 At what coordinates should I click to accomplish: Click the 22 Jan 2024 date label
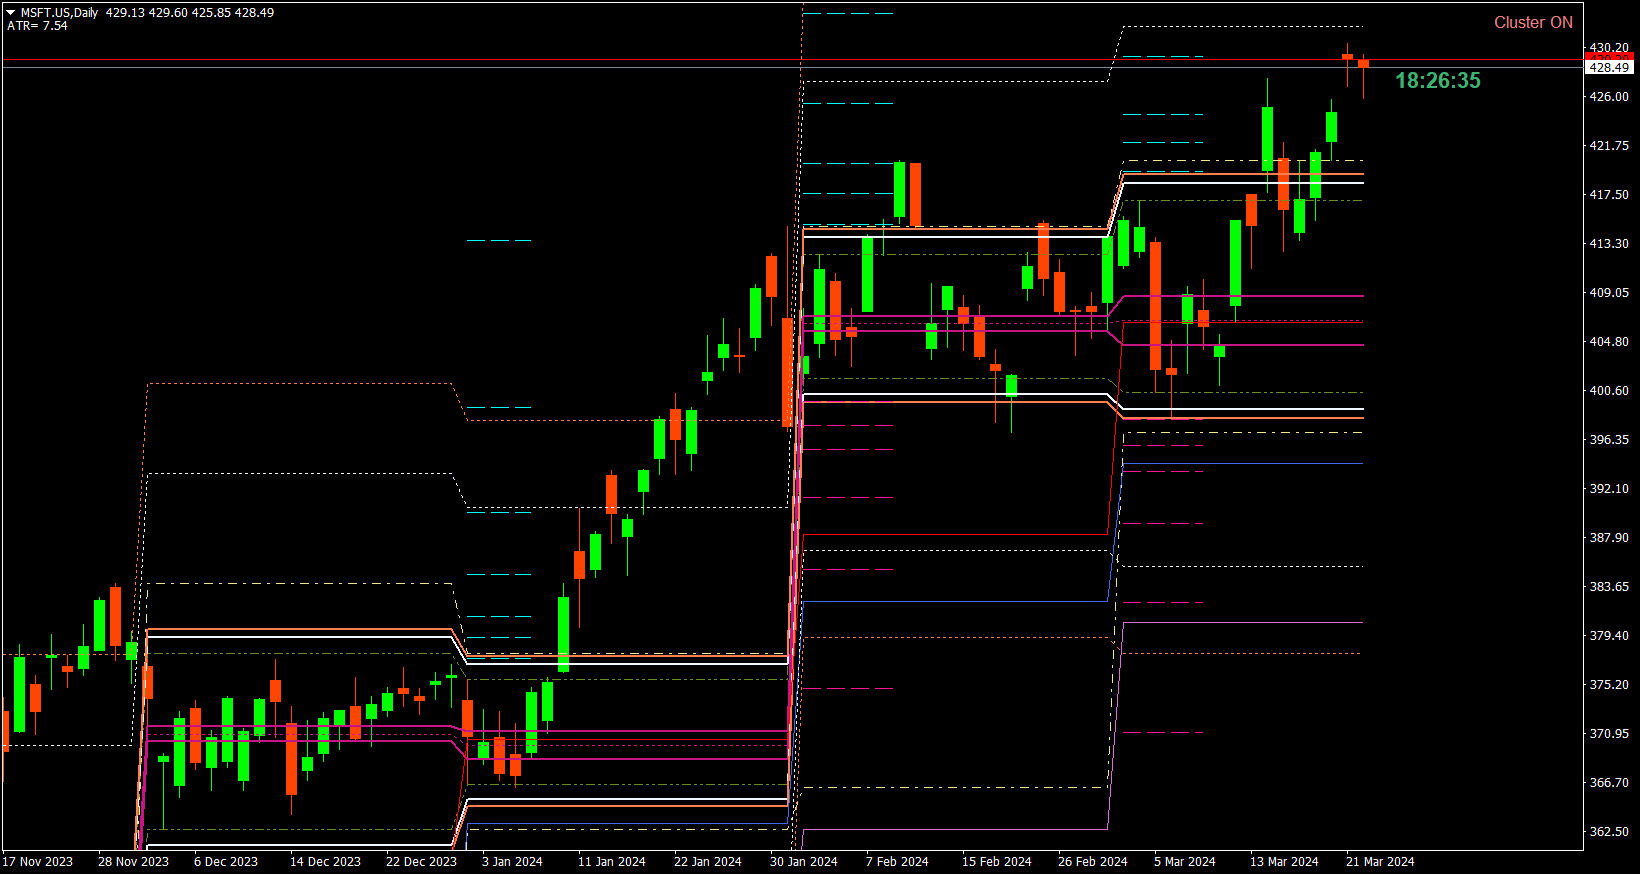(708, 862)
